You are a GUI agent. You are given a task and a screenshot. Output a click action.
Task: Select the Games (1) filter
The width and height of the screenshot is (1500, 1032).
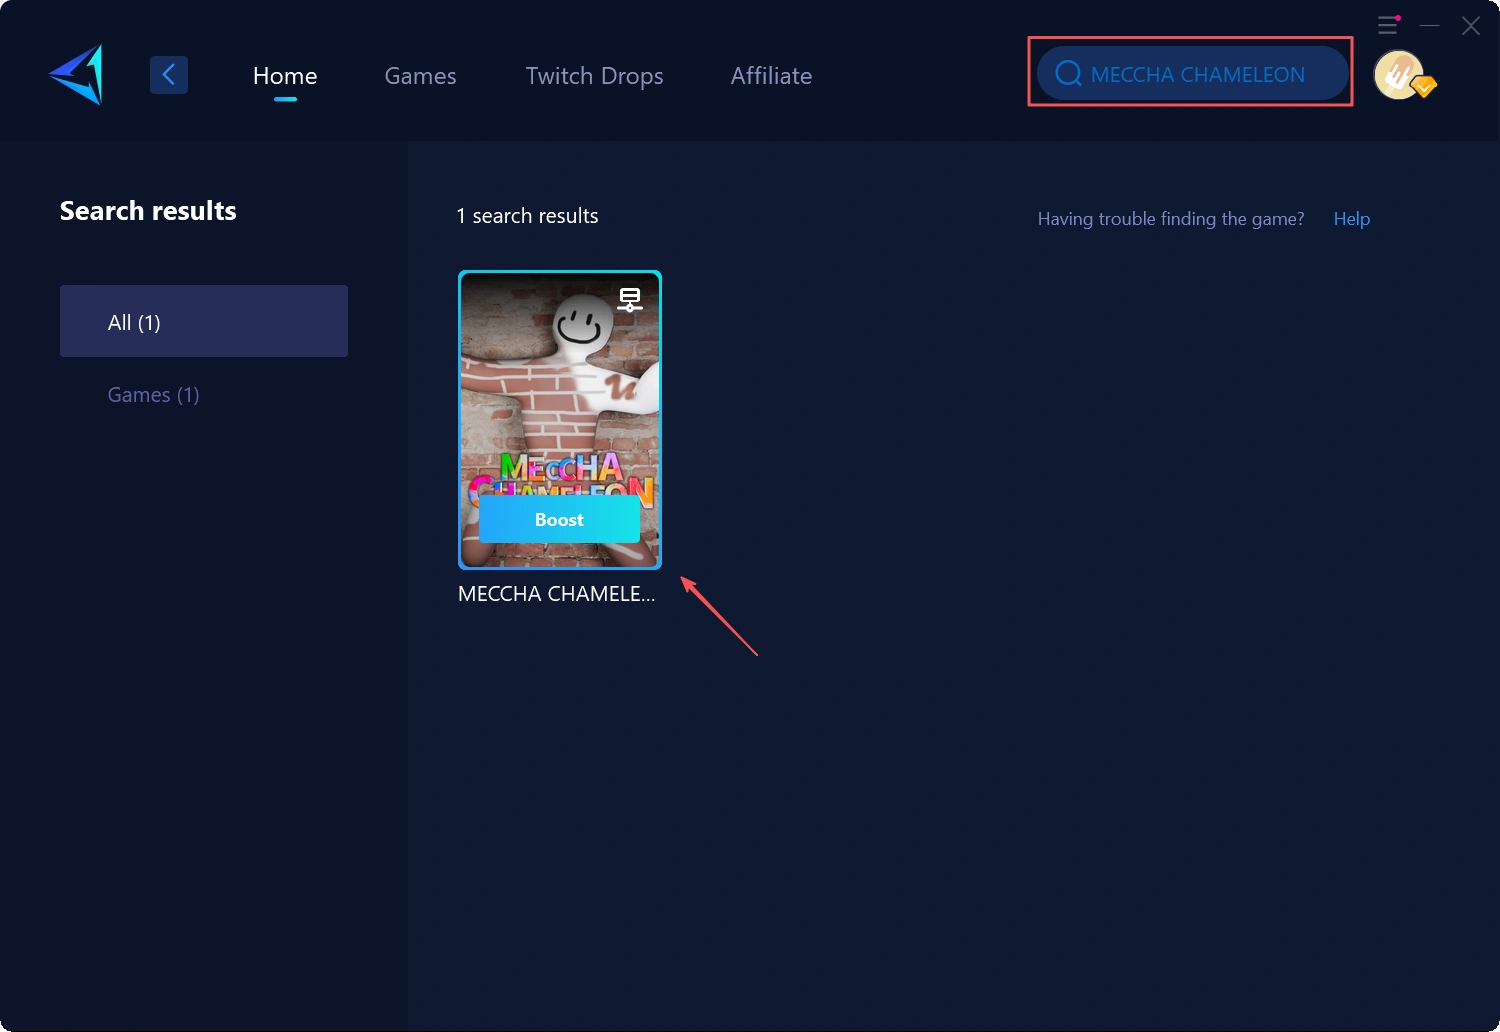point(154,395)
